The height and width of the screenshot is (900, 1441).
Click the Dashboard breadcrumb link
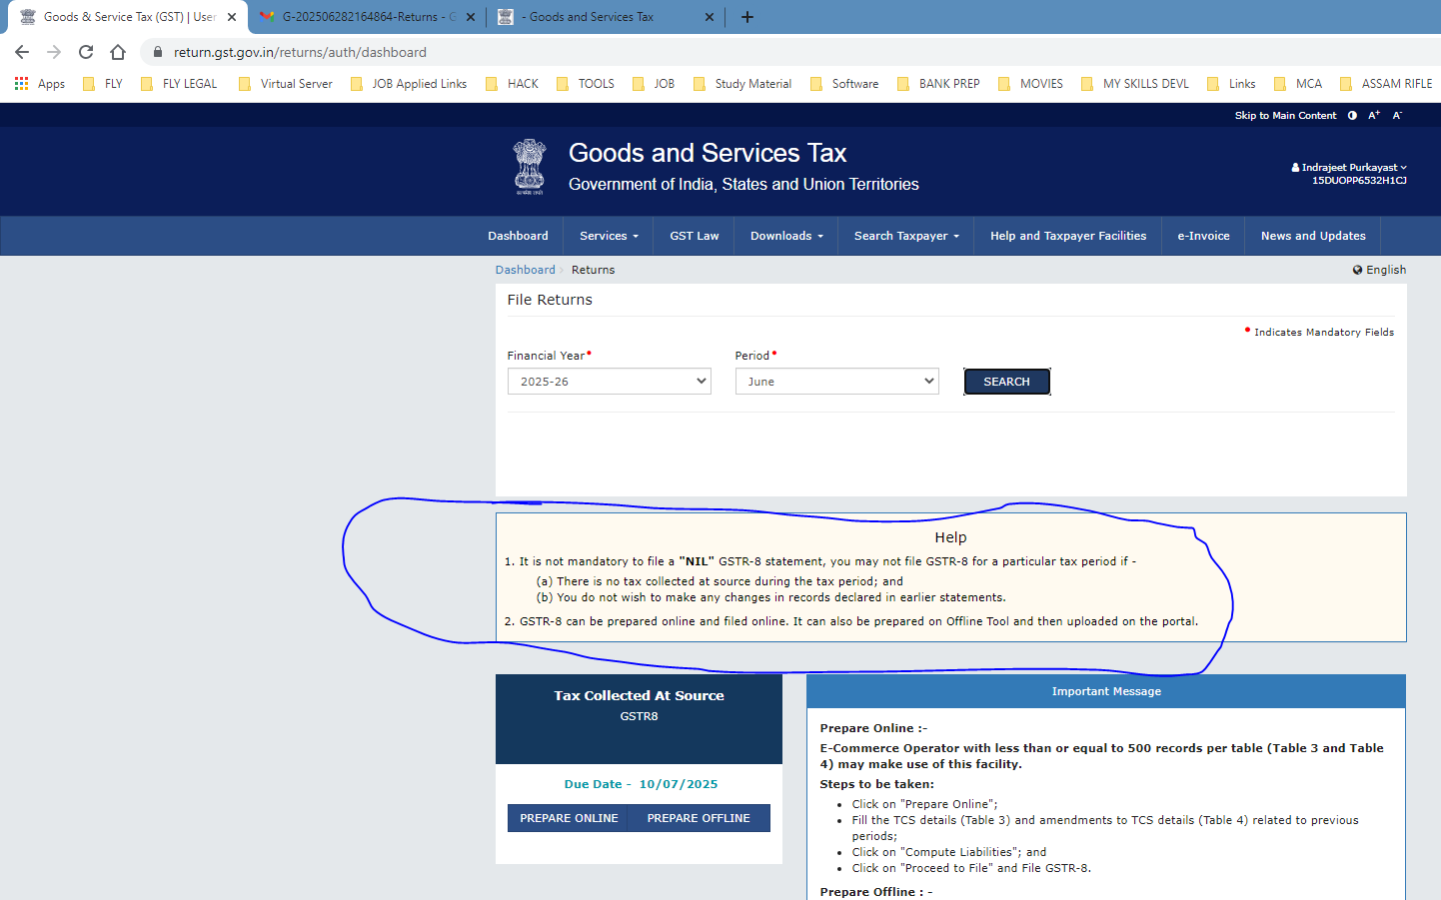tap(525, 270)
